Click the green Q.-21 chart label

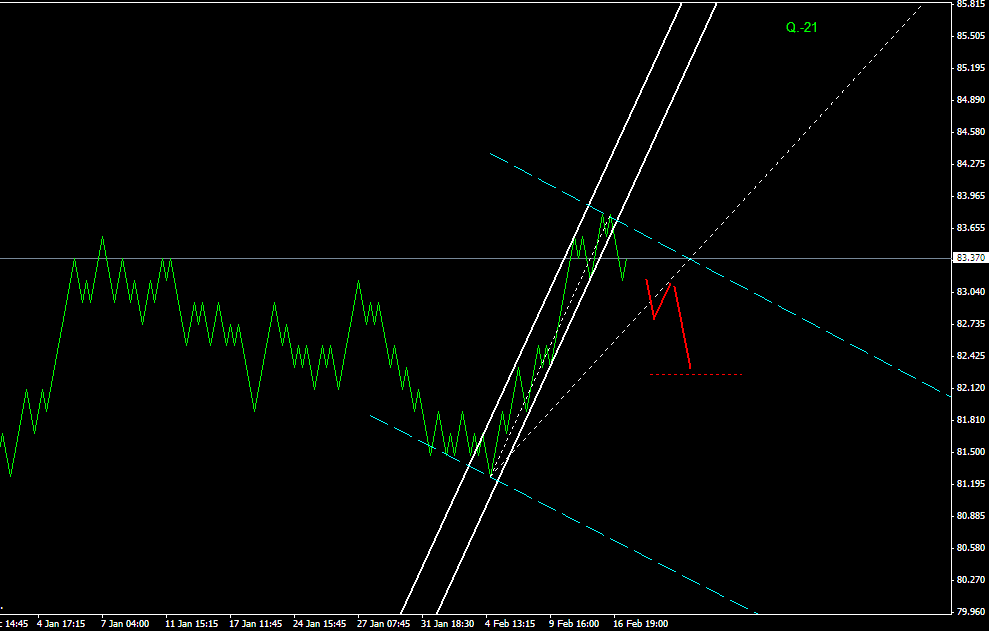(802, 27)
